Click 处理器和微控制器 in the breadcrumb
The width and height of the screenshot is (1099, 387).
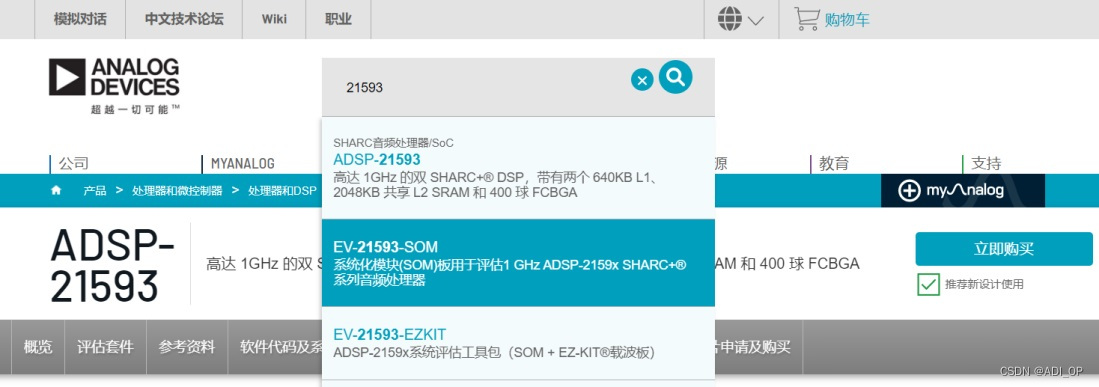click(x=177, y=191)
